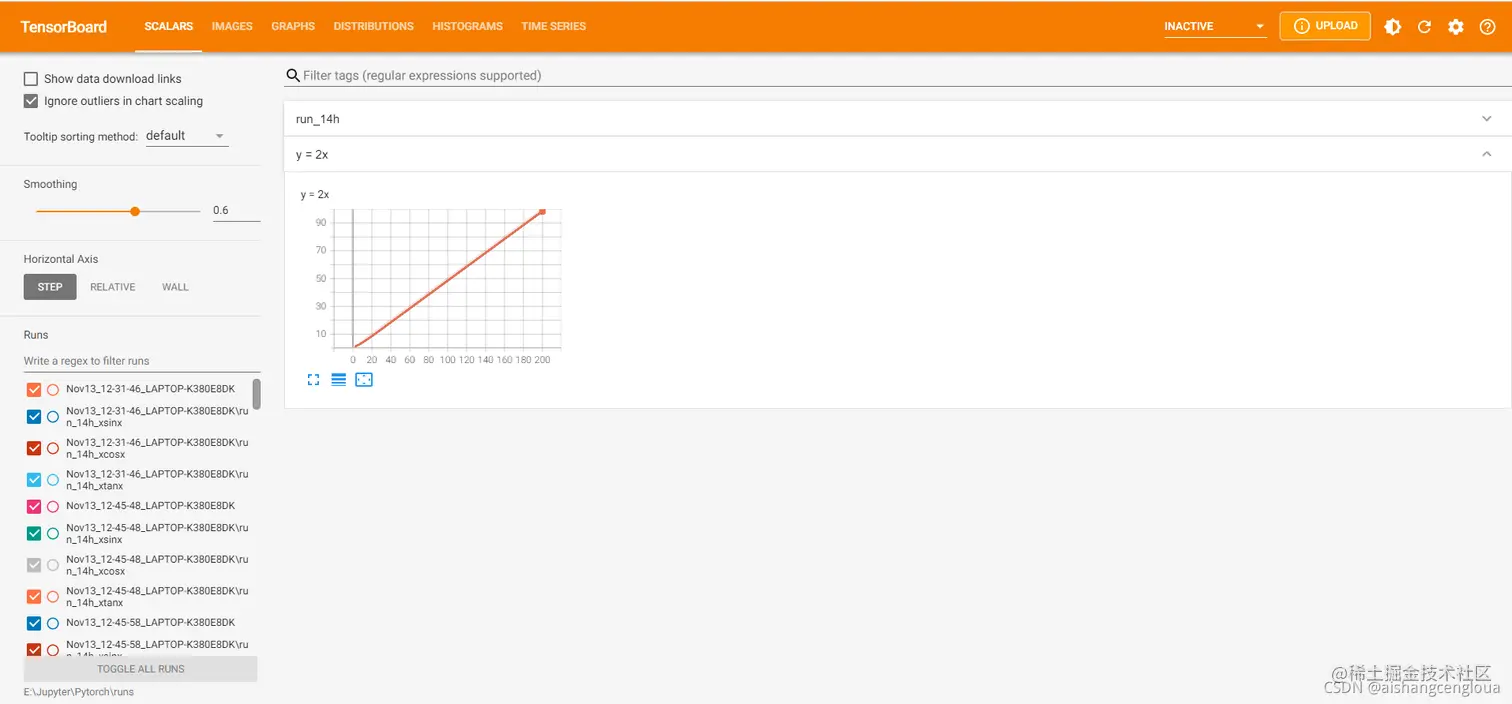Show only run Nov13_12-31-46_LAPTOP-K380E8DK via radio

coord(53,390)
